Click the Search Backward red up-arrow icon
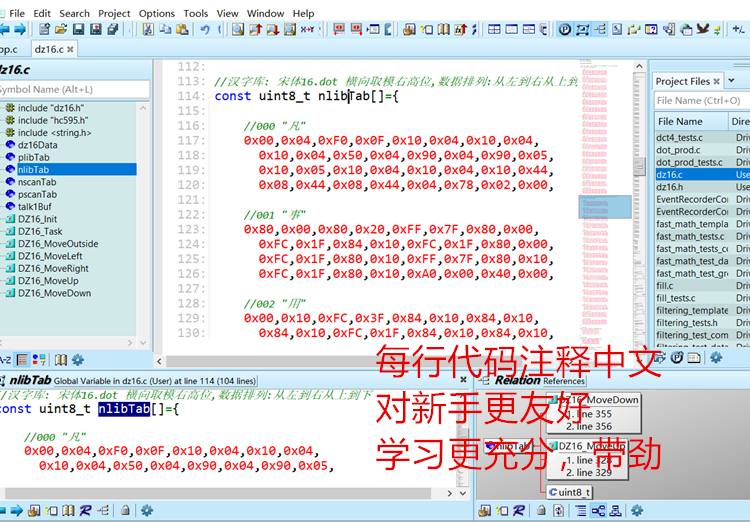 [255, 30]
